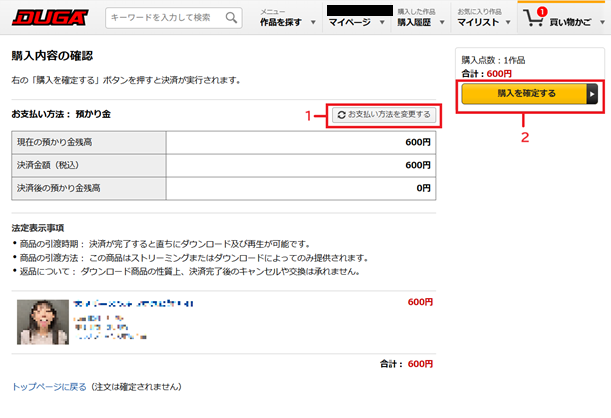Expand the マイリスト dropdown arrow

pyautogui.click(x=508, y=23)
